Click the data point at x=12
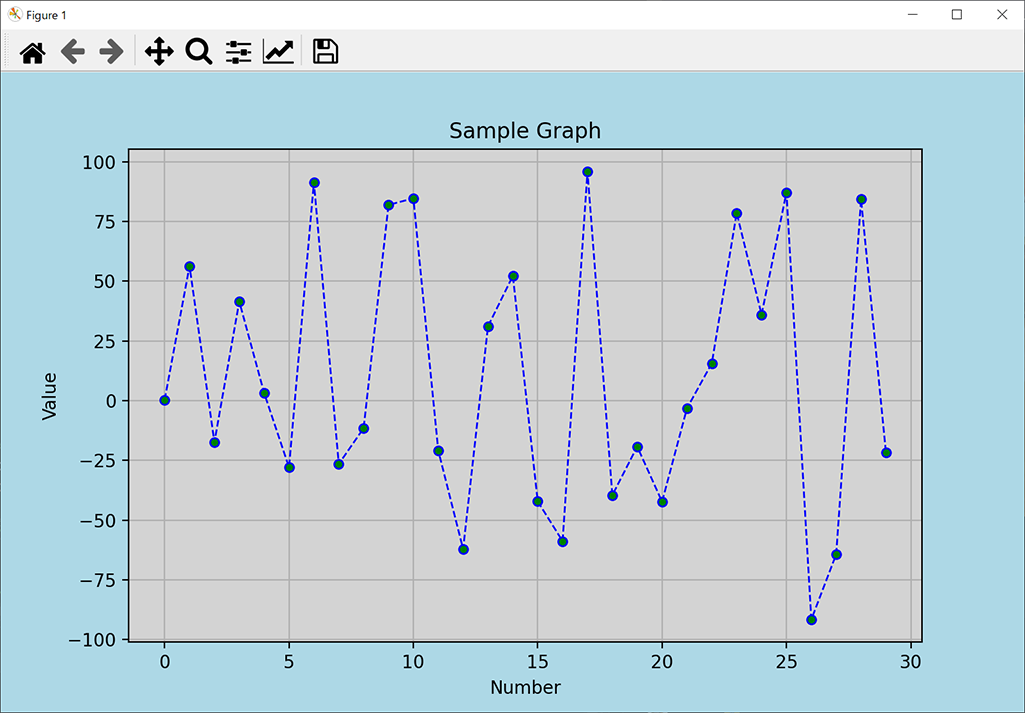 tap(463, 550)
